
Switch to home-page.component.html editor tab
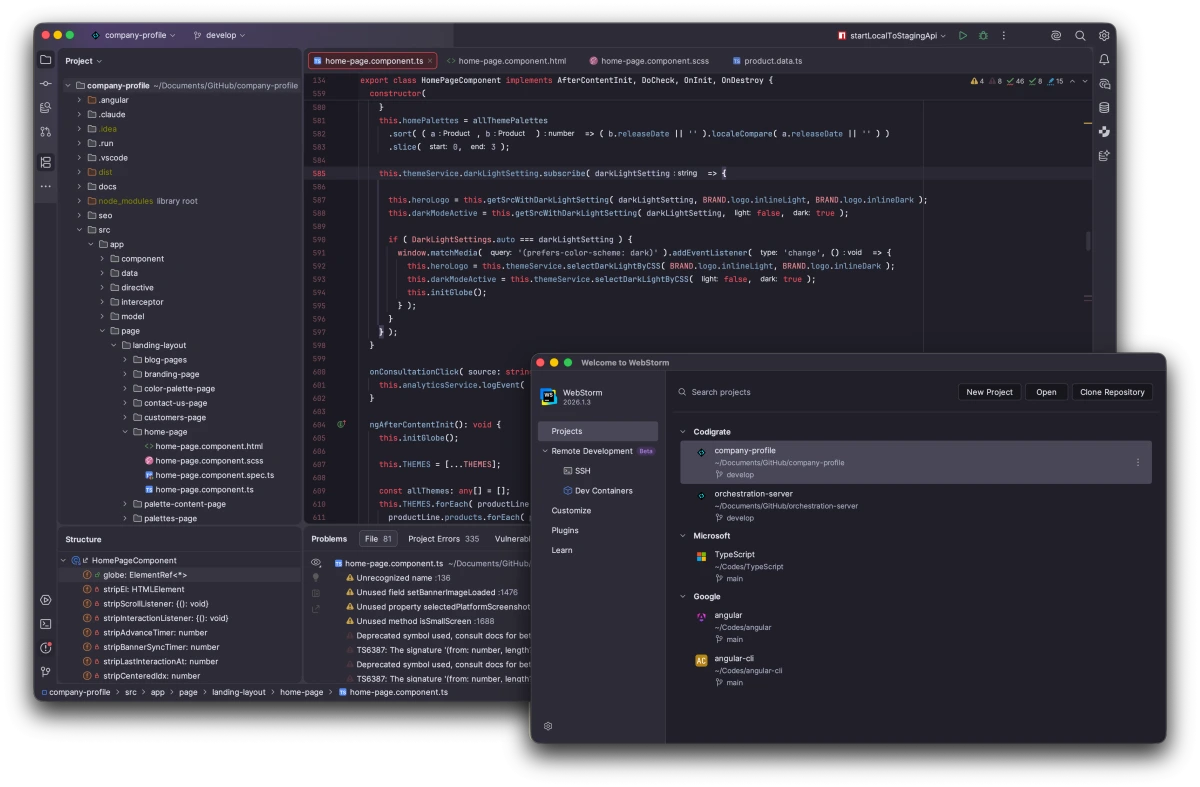point(506,61)
